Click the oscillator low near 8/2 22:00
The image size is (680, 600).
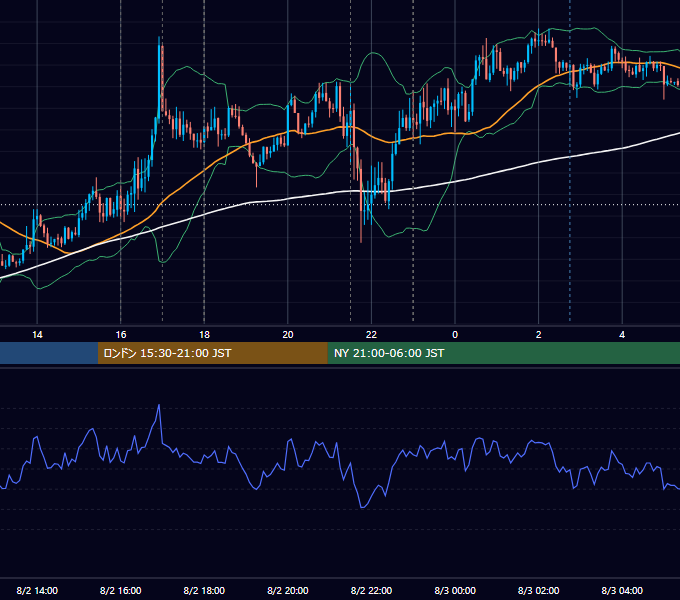362,506
